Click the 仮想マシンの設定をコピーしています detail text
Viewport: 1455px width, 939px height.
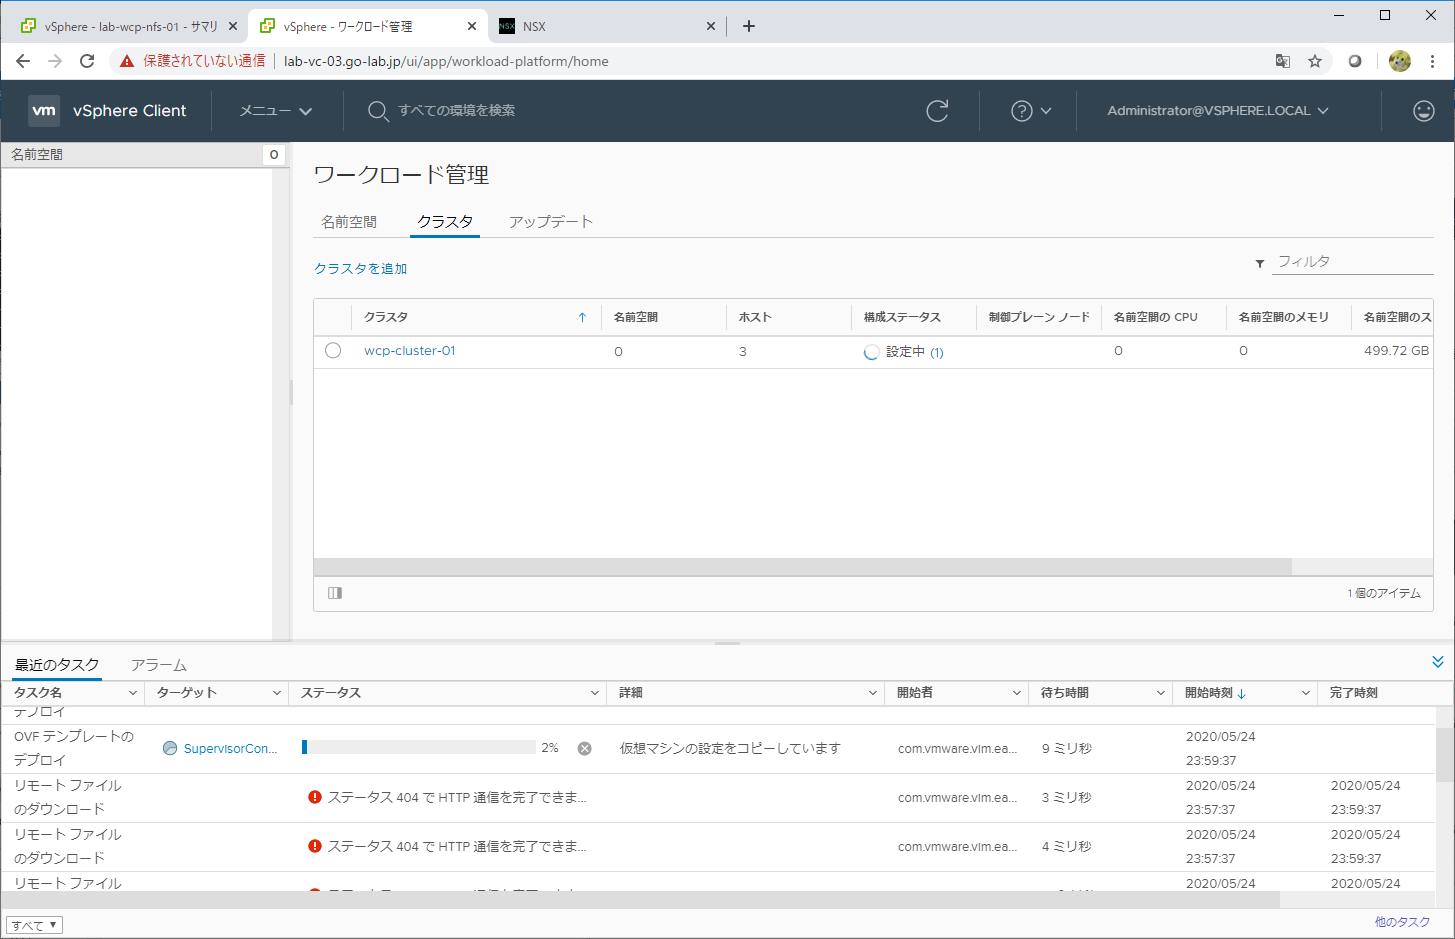pyautogui.click(x=730, y=748)
